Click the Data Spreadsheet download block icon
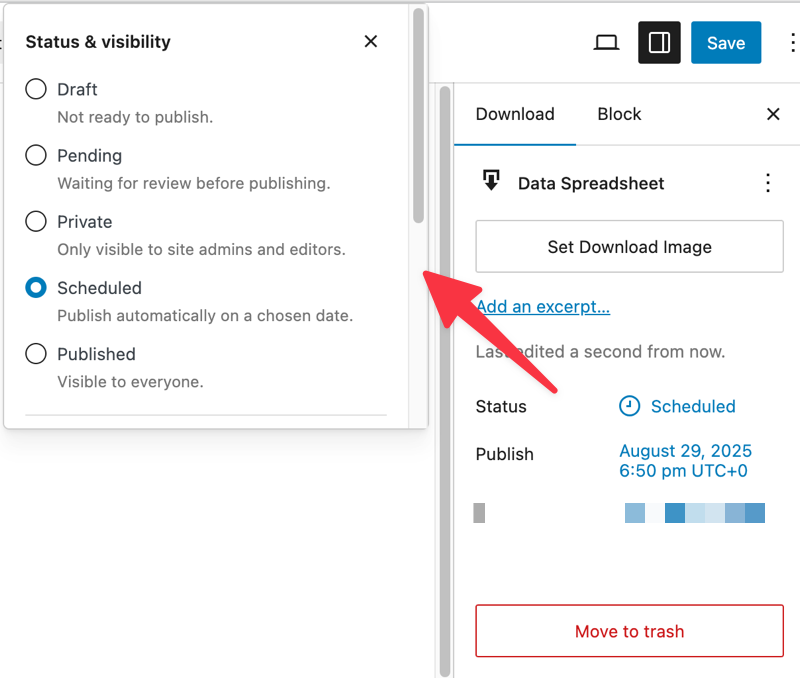The height and width of the screenshot is (678, 800). tap(490, 182)
